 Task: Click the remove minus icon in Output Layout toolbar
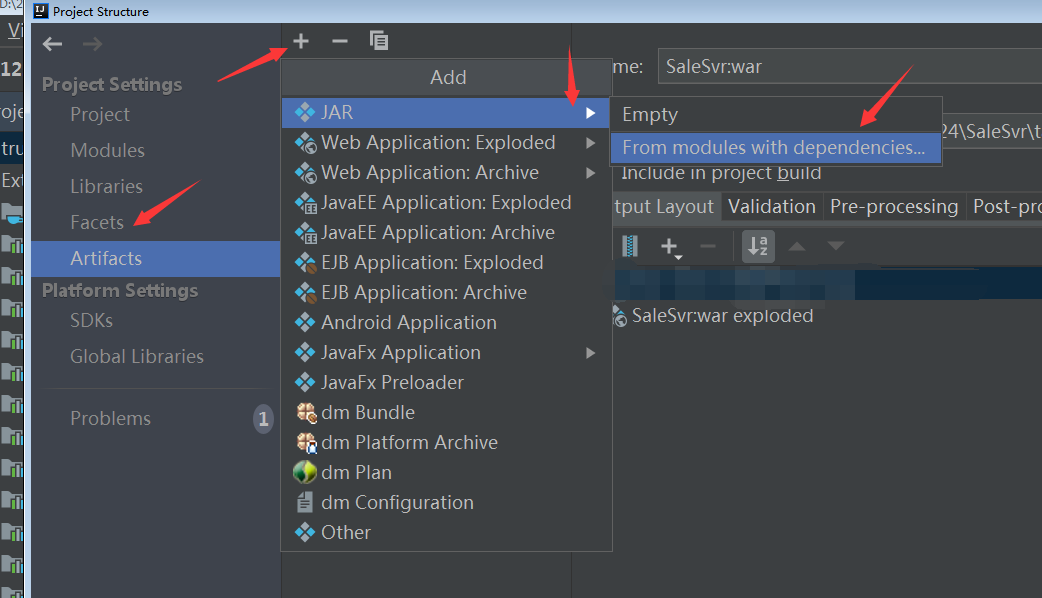(708, 247)
